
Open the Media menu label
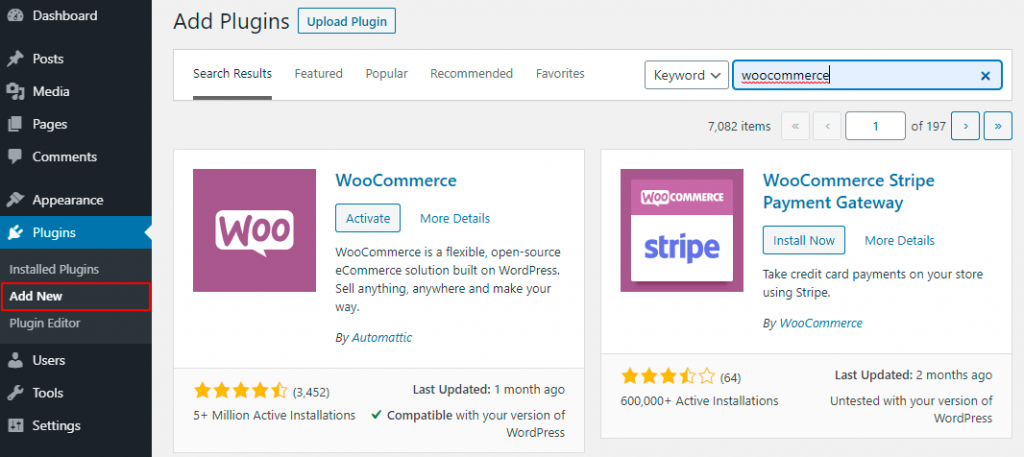click(51, 91)
